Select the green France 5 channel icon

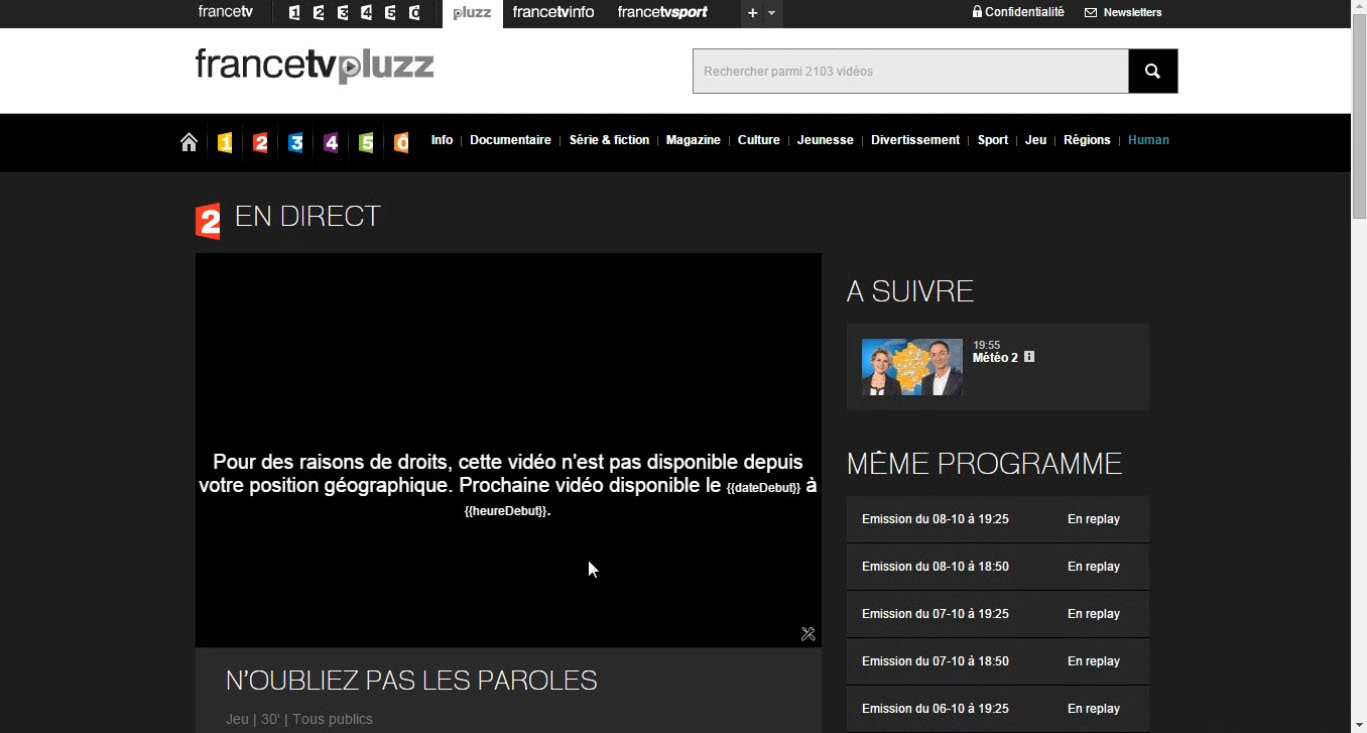[366, 143]
